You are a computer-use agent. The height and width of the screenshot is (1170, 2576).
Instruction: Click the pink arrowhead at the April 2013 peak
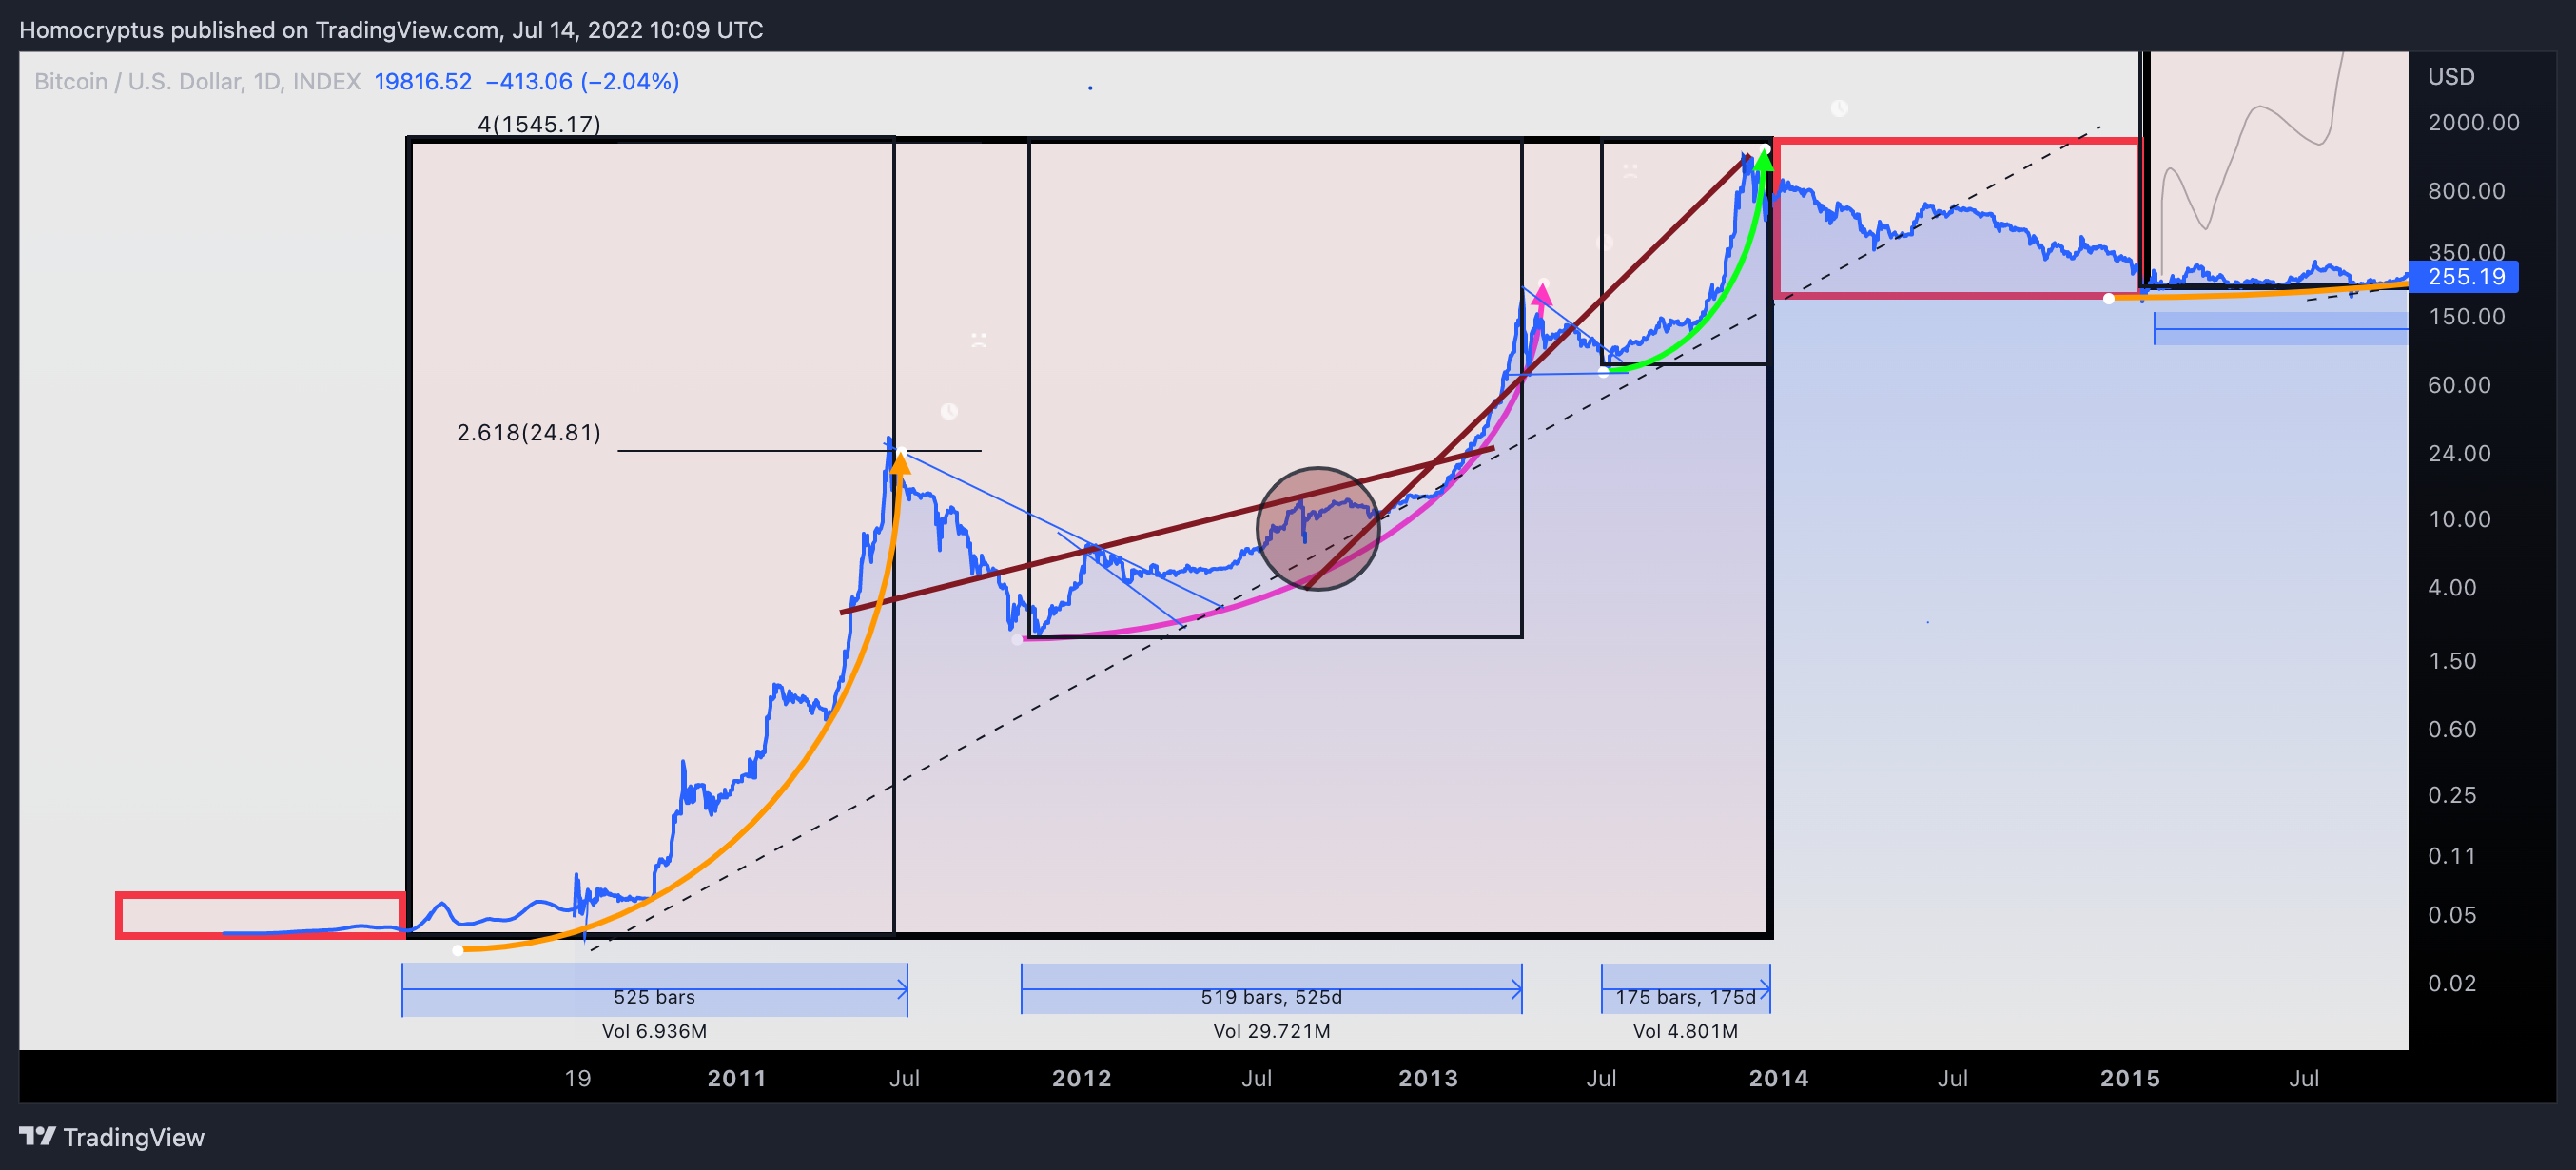click(x=1542, y=294)
